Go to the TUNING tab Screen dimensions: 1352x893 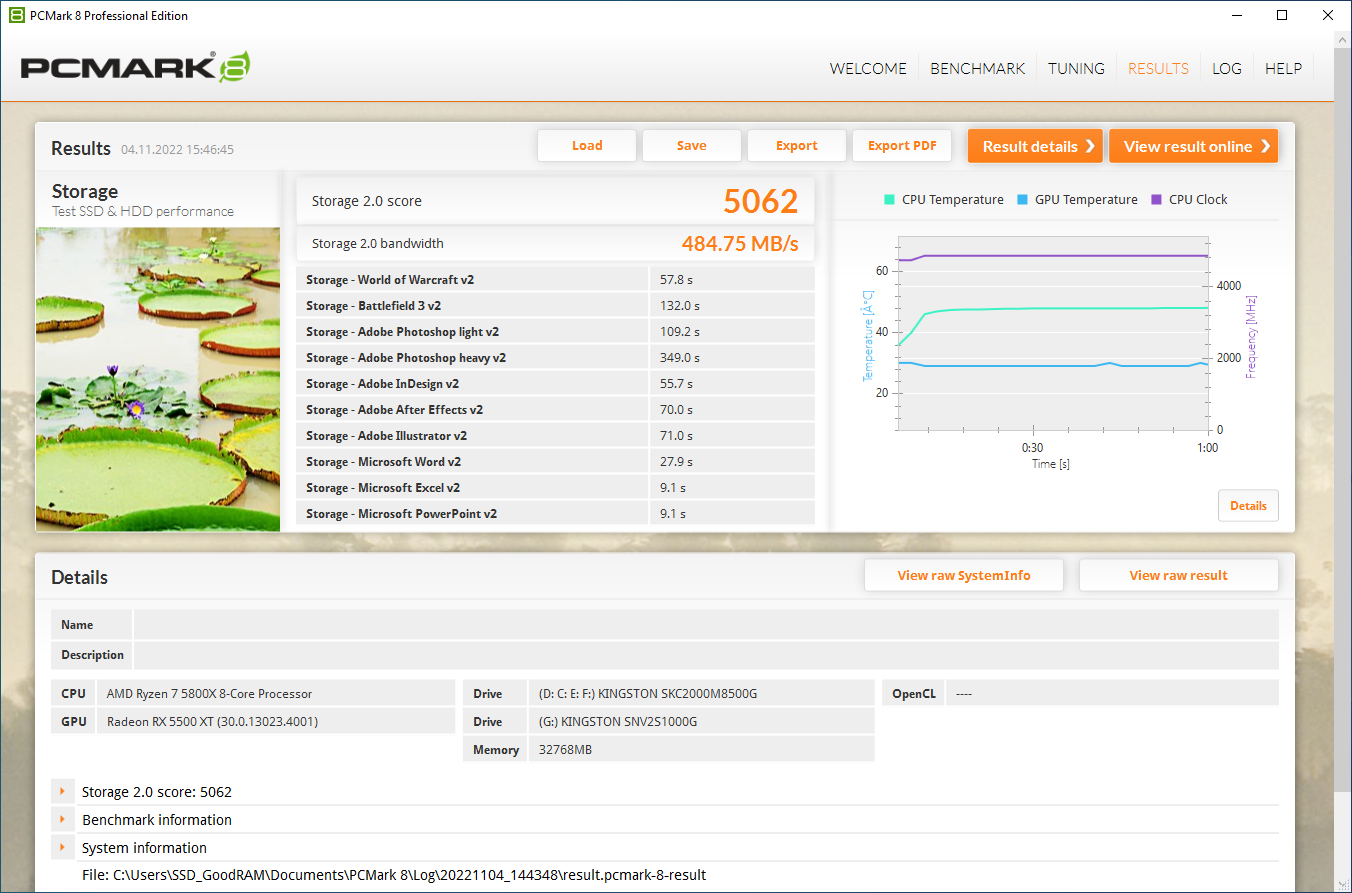[1076, 69]
